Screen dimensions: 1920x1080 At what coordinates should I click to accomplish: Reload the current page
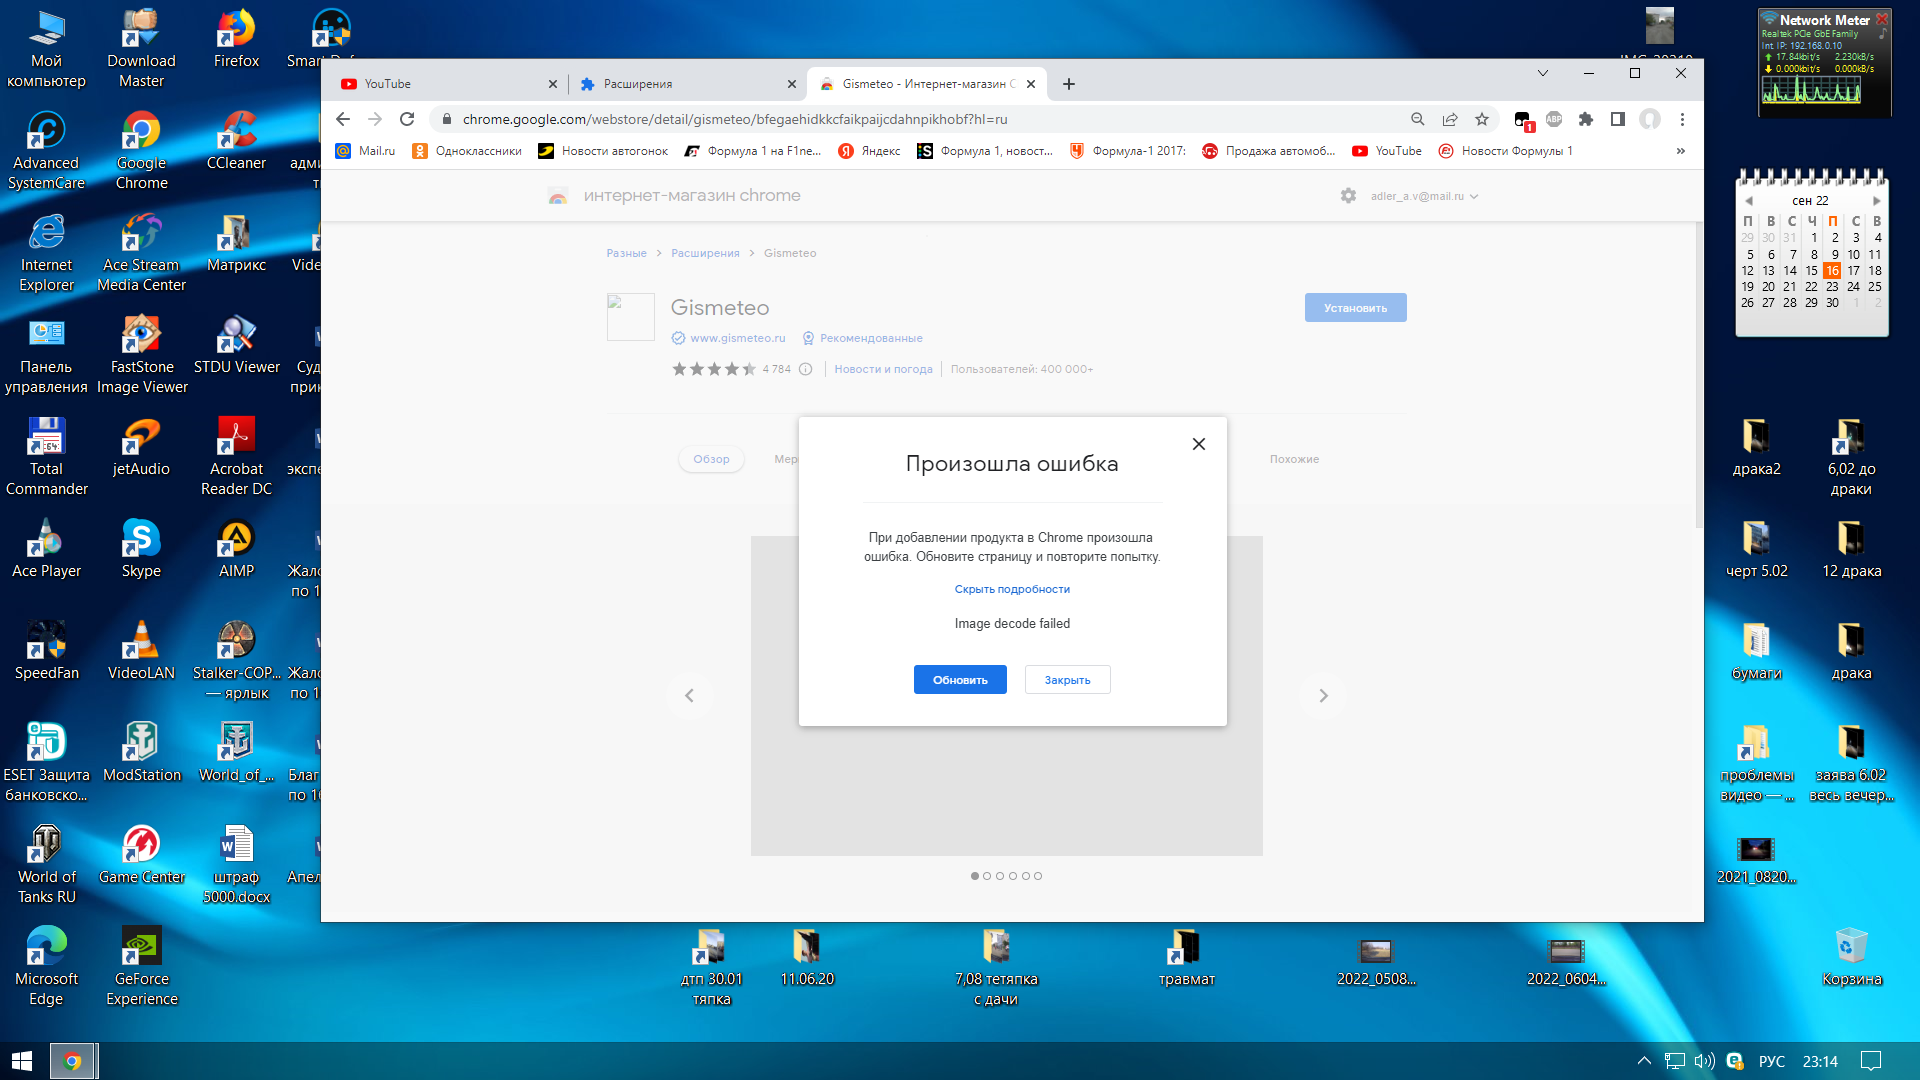(407, 119)
